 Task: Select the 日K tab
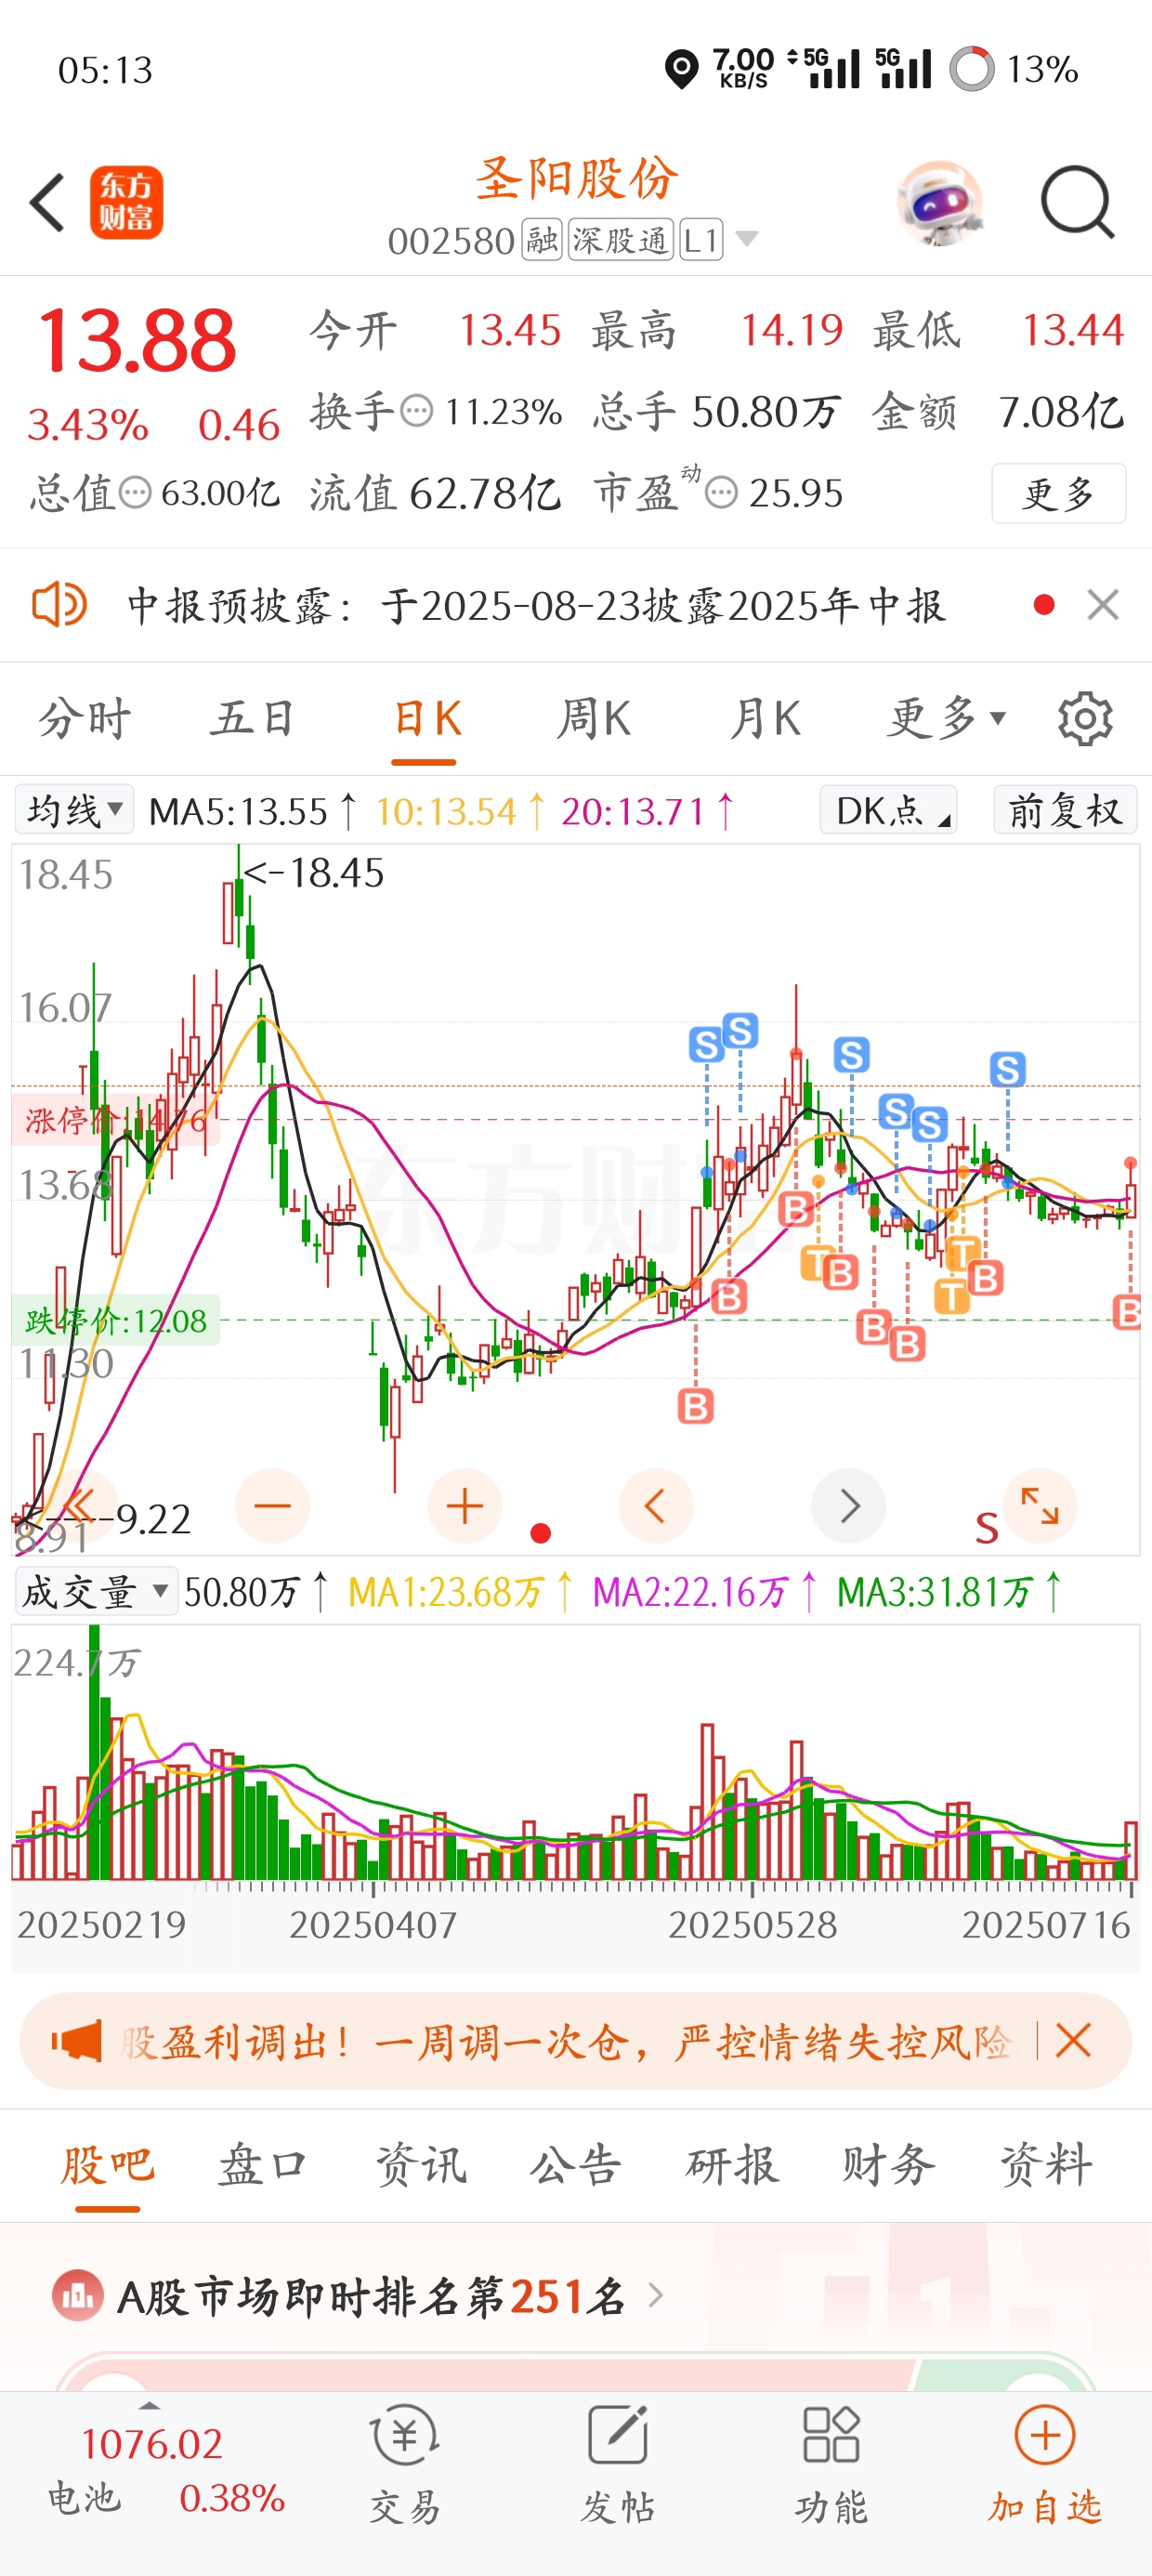pyautogui.click(x=426, y=718)
